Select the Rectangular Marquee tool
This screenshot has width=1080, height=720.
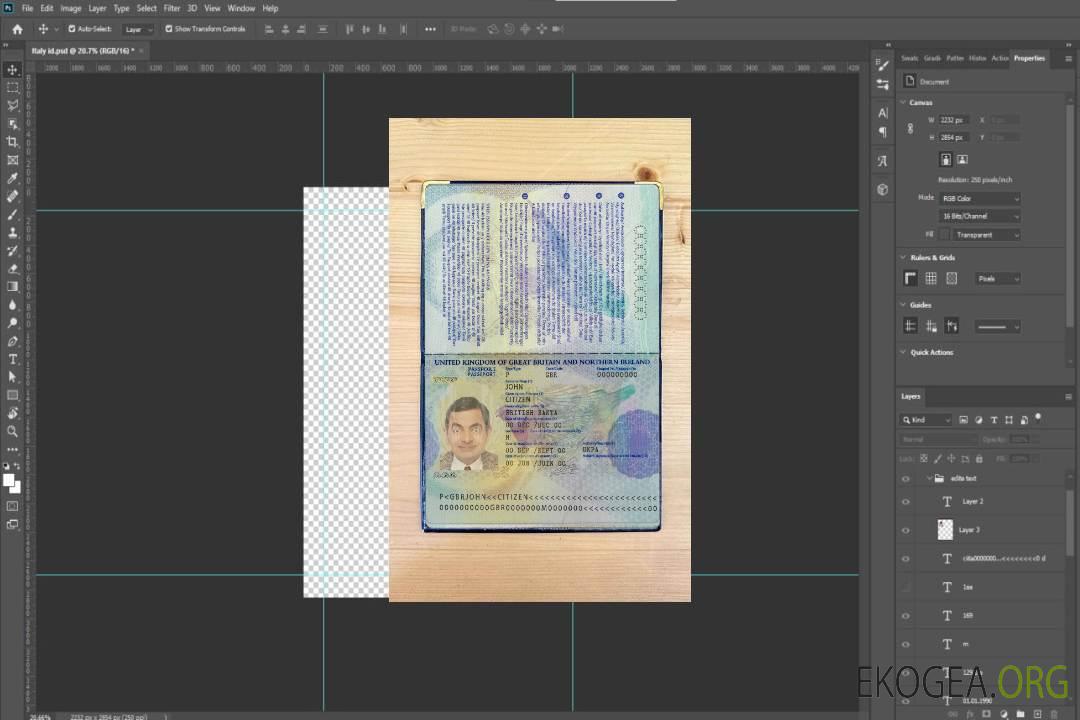coord(12,87)
